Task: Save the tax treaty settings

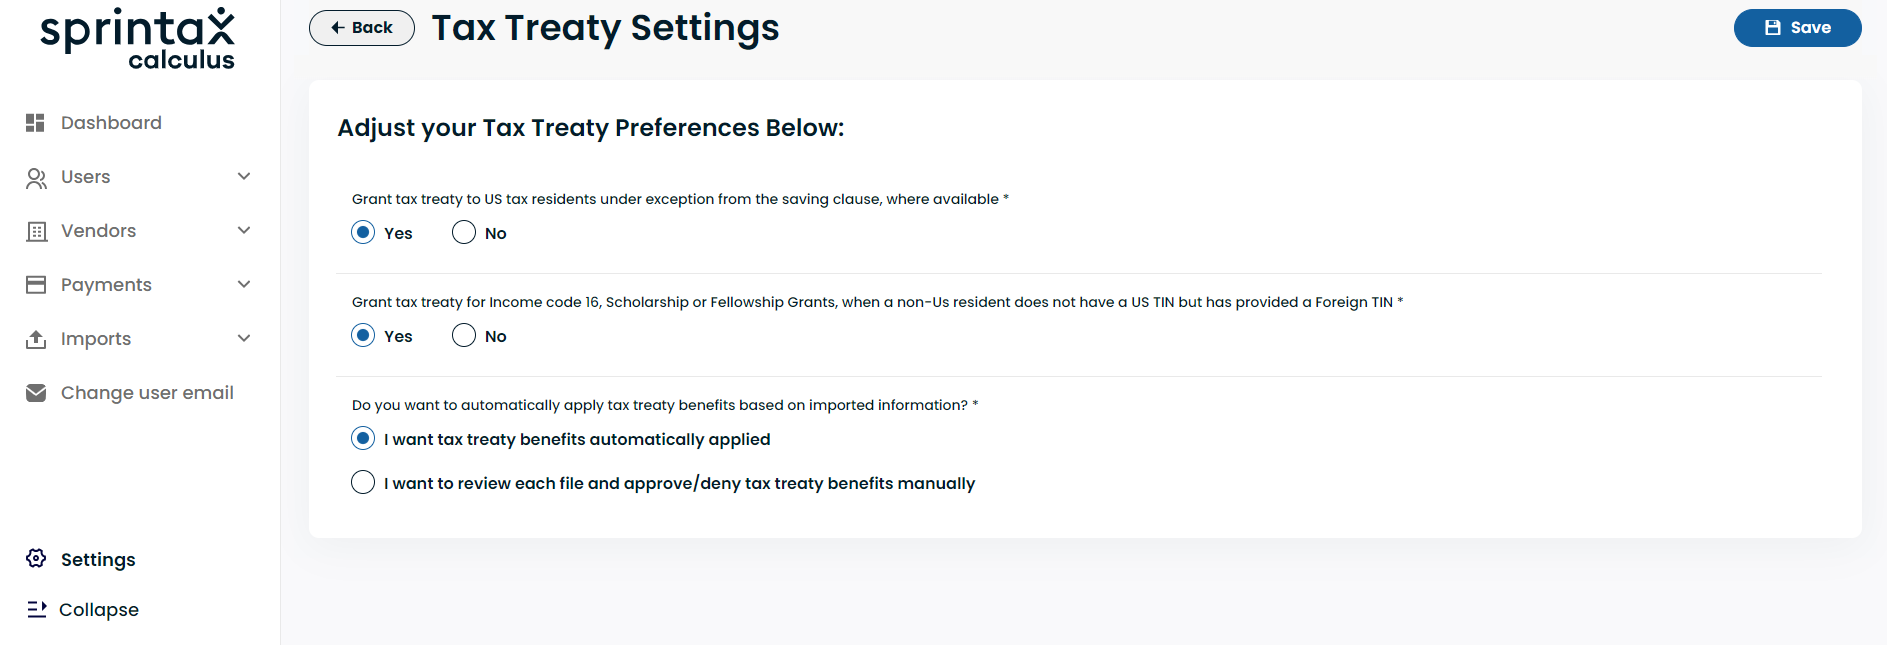Action: tap(1797, 28)
